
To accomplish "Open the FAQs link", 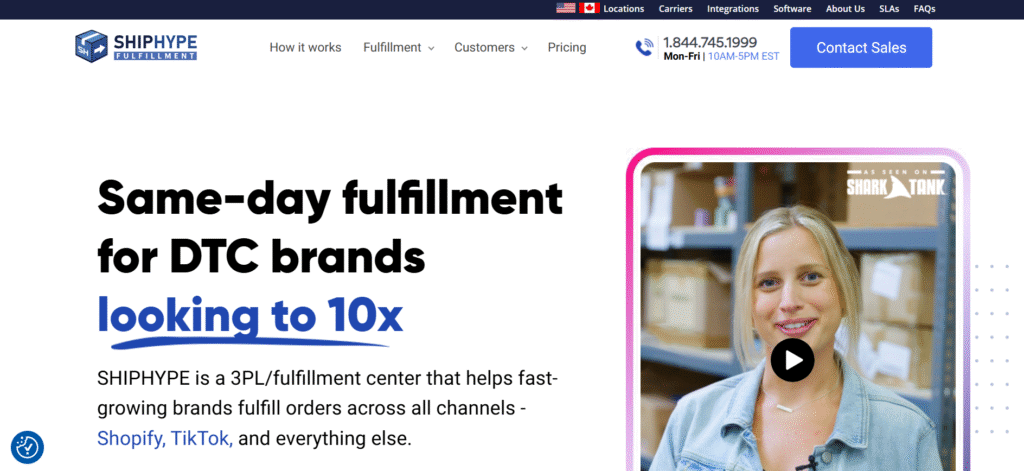I will point(924,9).
